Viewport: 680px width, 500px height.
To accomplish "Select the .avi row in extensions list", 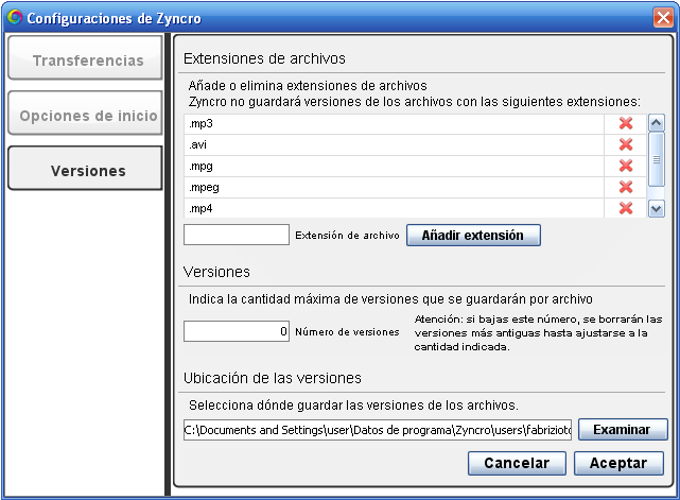I will tap(394, 145).
